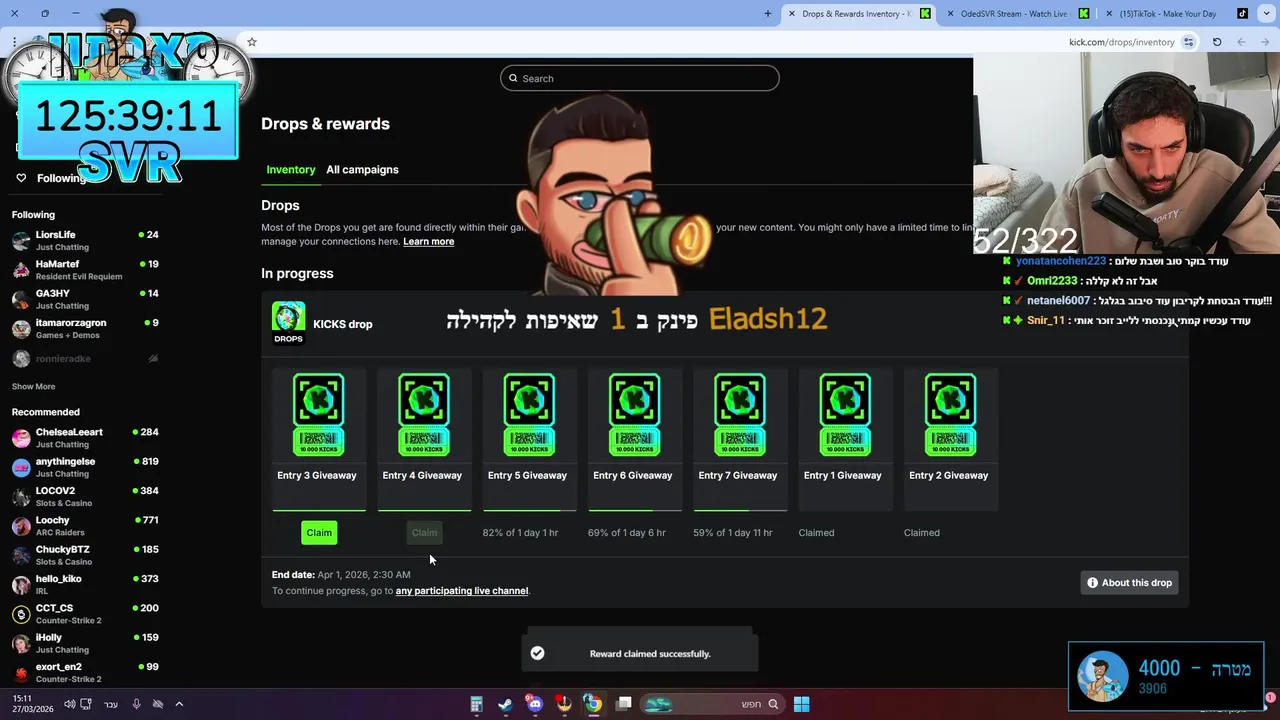
Task: Open the Entry 2 Giveaway drop icon
Action: [950, 414]
